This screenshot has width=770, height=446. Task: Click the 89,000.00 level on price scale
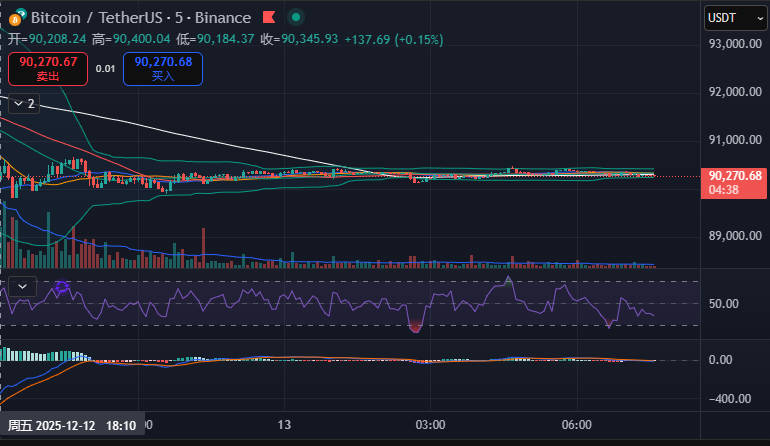coord(735,237)
